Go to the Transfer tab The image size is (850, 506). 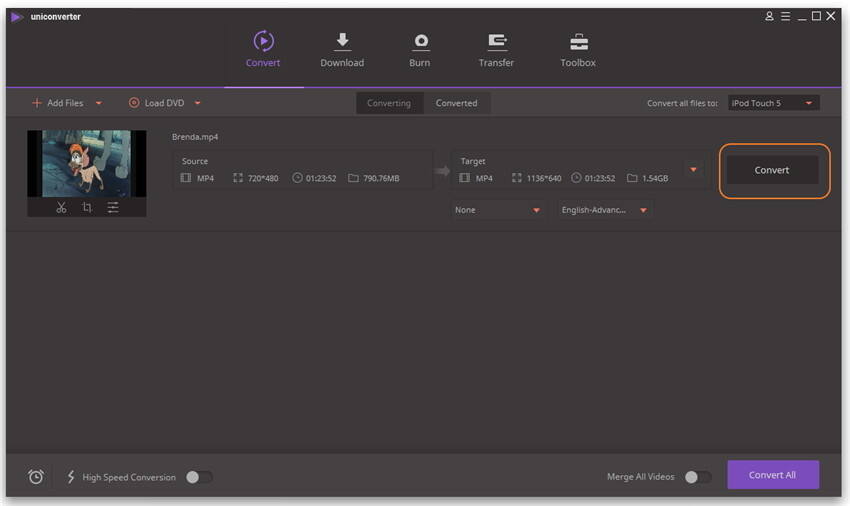click(496, 49)
